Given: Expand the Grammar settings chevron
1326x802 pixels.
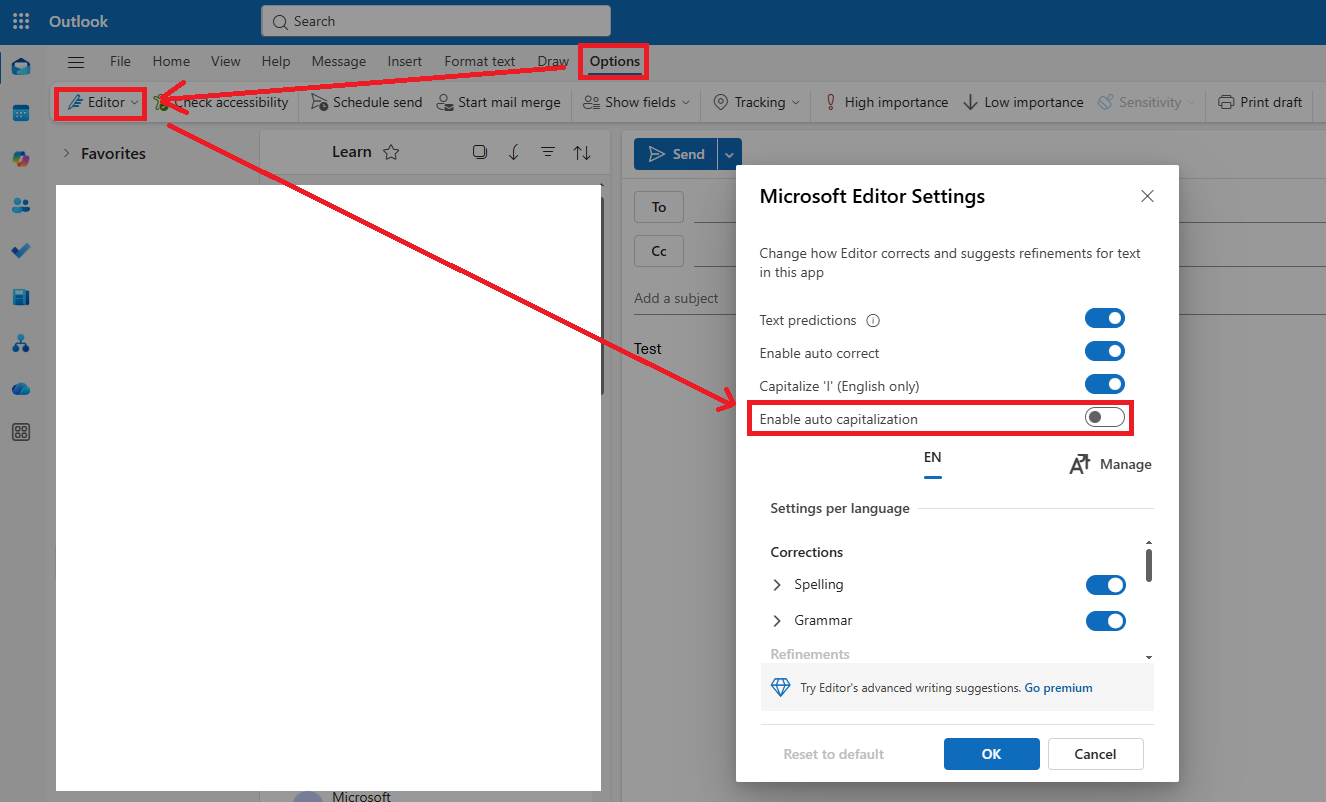Looking at the screenshot, I should pyautogui.click(x=777, y=621).
